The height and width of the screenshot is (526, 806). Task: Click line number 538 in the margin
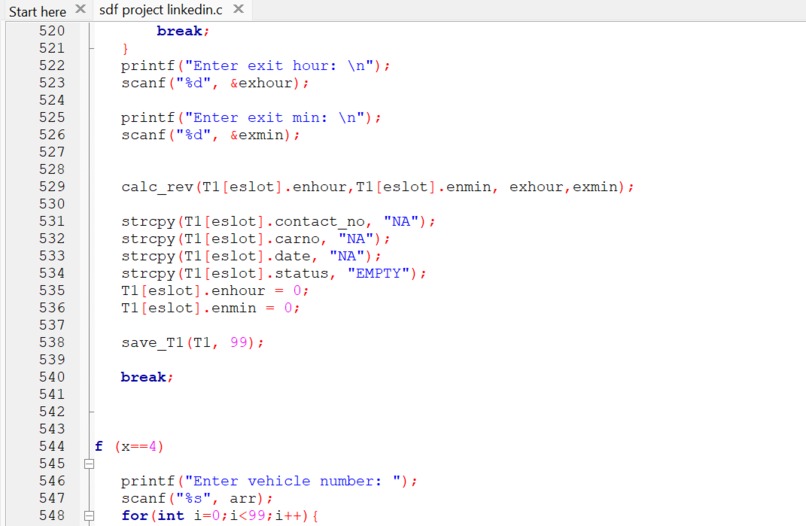pyautogui.click(x=52, y=342)
